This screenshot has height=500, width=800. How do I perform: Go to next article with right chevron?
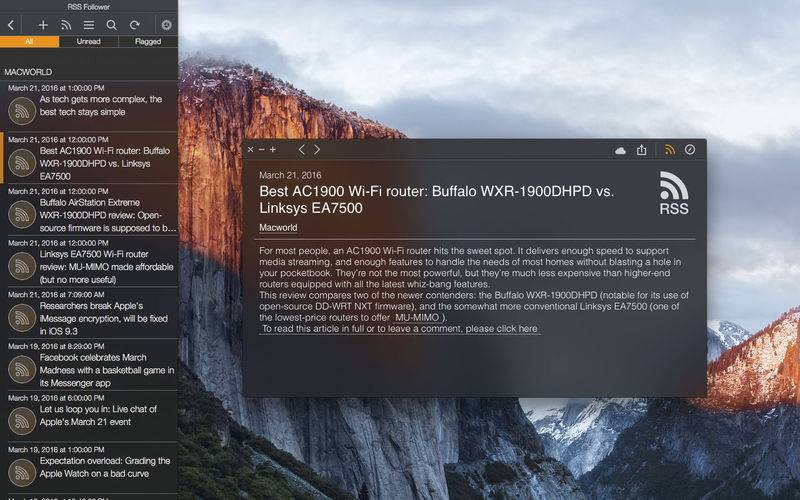click(x=317, y=149)
